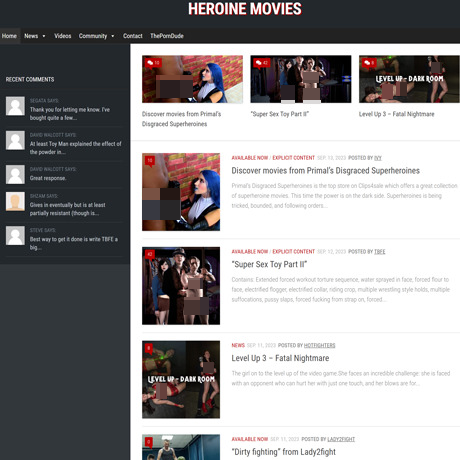Viewport: 460px width, 460px height.
Task: Click Steve's avatar in Recent Comments
Action: pos(15,236)
